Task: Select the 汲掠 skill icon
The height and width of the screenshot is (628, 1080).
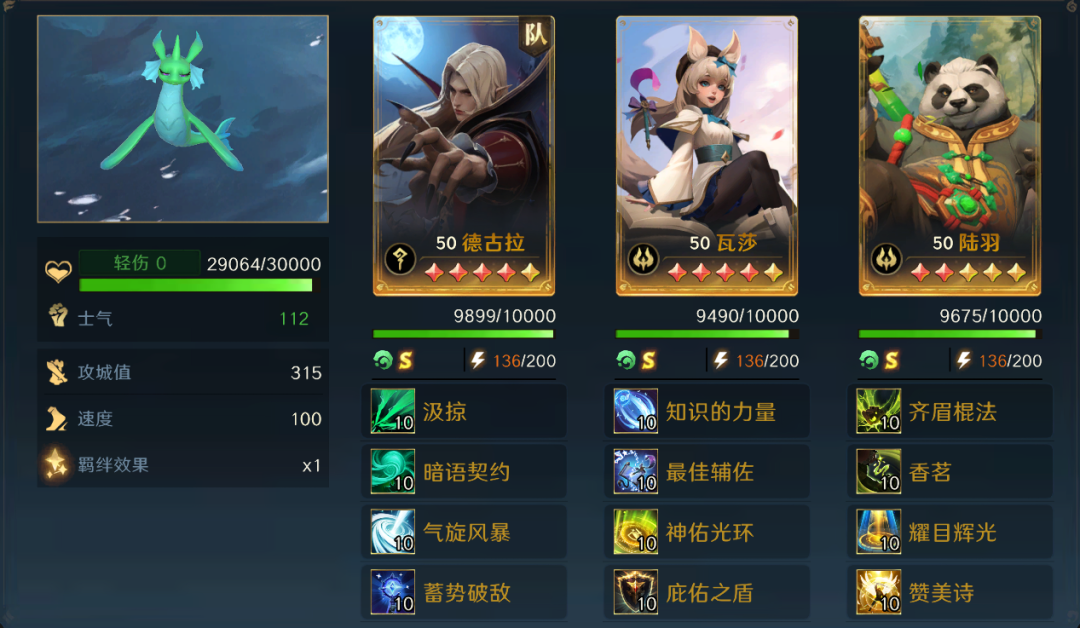Action: pyautogui.click(x=393, y=411)
